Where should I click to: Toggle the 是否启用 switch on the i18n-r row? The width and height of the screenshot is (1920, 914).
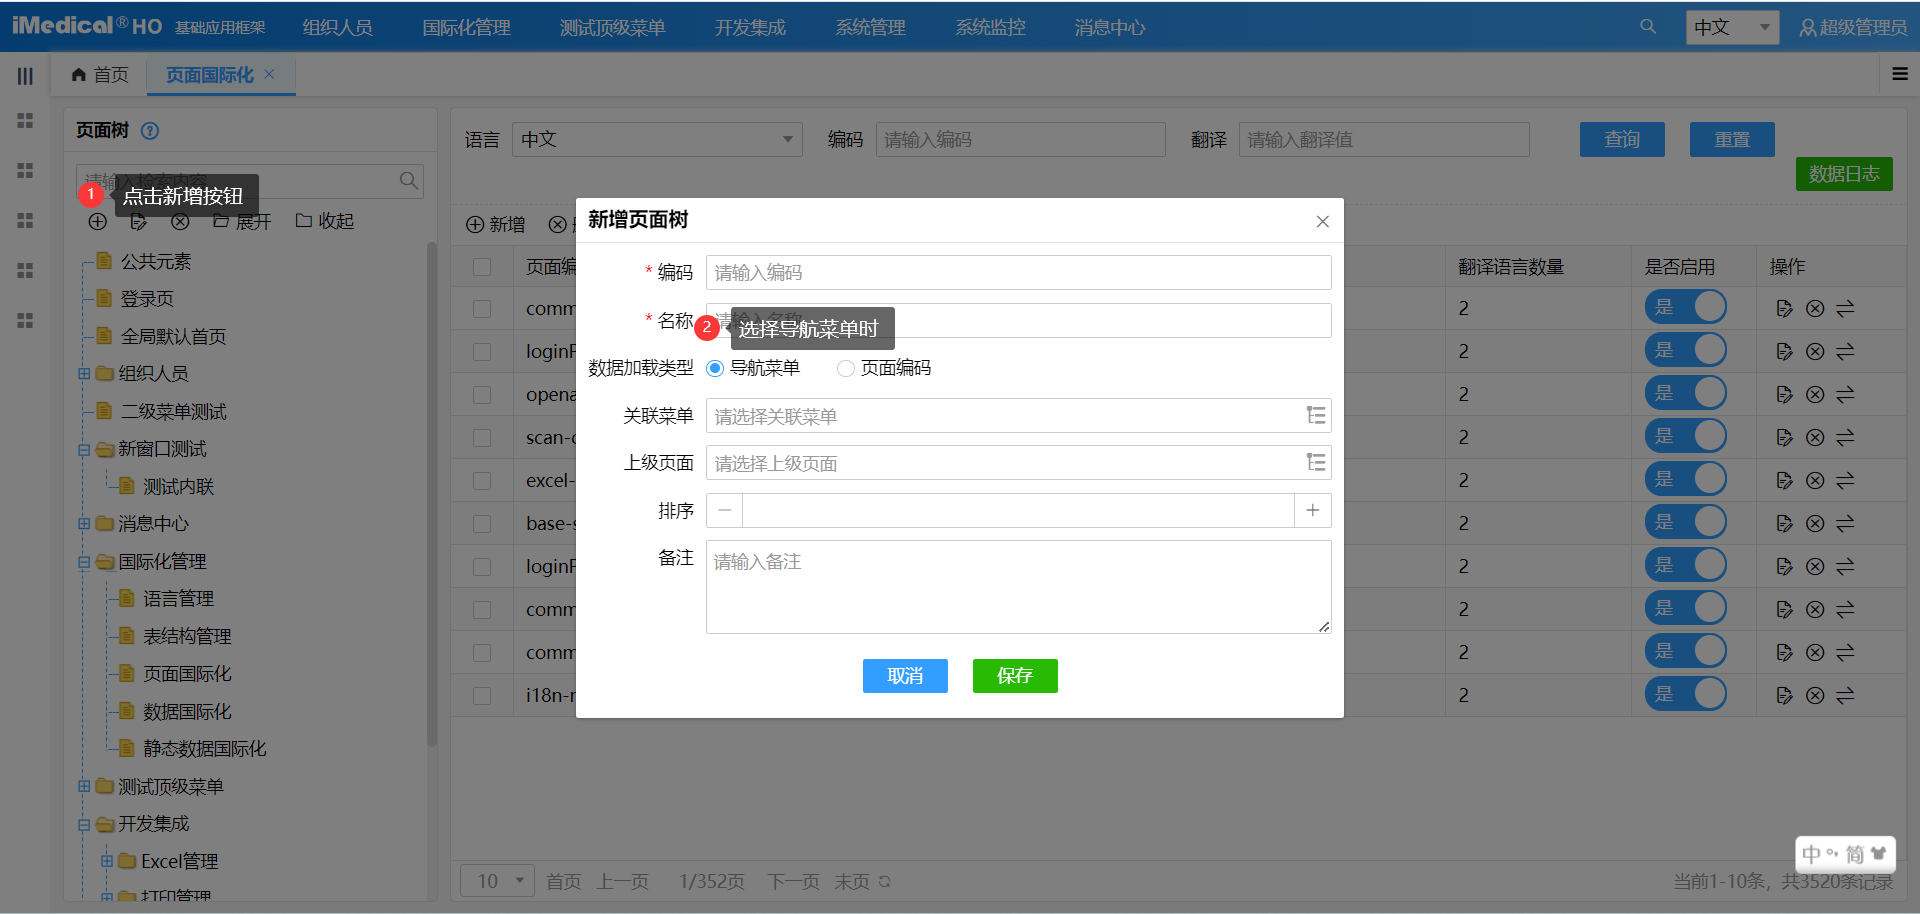pyautogui.click(x=1686, y=694)
